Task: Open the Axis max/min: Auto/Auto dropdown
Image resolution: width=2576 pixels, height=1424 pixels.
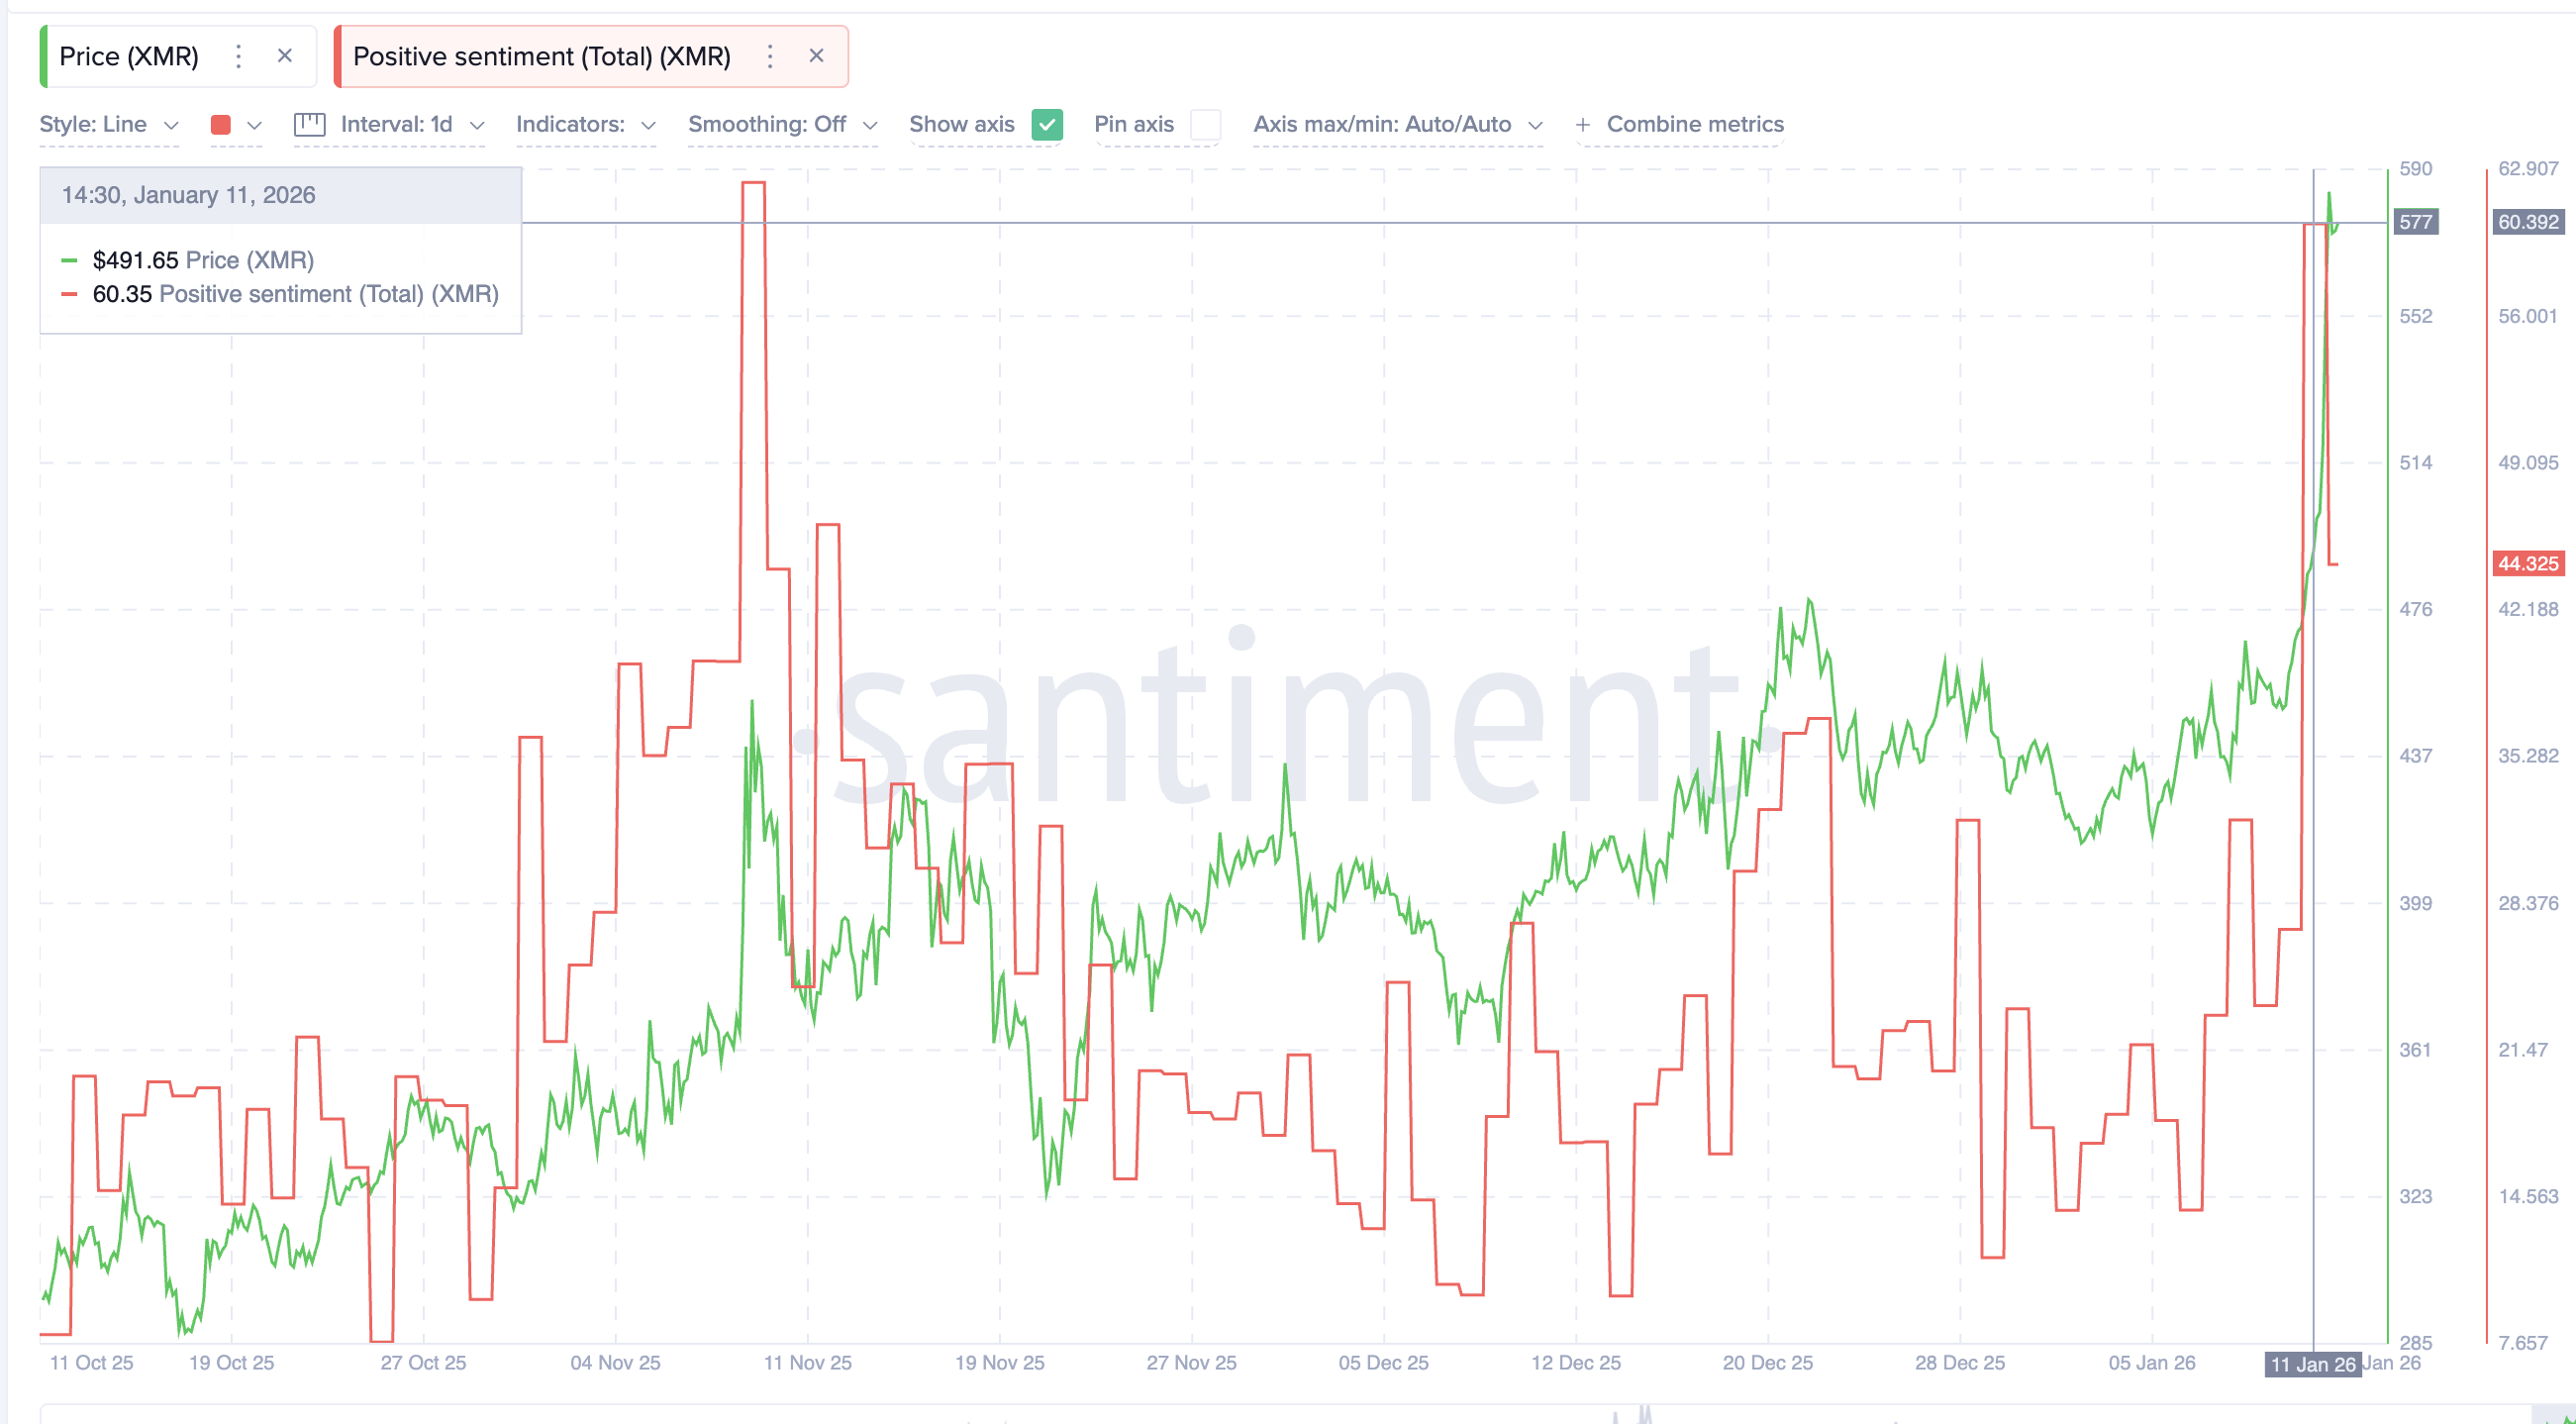Action: (1398, 124)
